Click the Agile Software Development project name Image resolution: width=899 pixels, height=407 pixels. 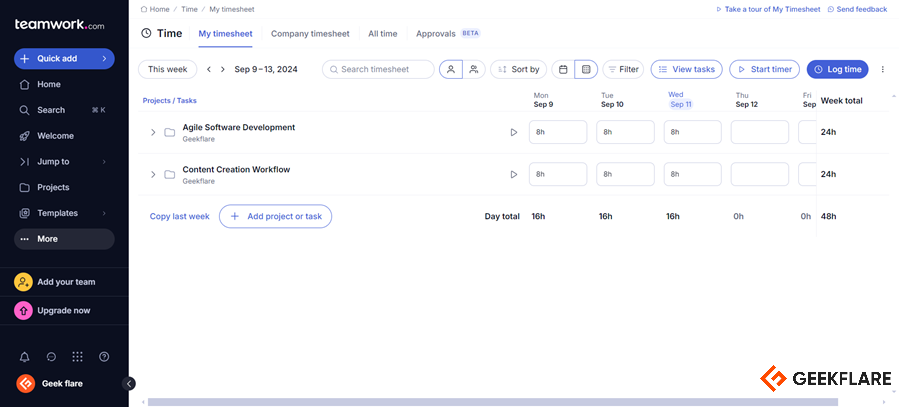(239, 127)
